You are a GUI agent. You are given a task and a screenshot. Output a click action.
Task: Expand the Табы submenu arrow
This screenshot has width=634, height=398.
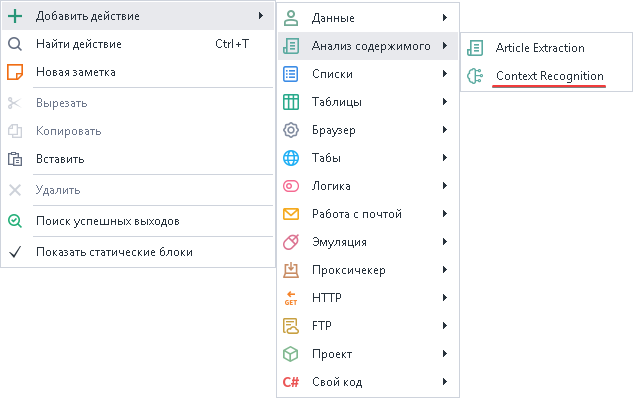[x=444, y=157]
